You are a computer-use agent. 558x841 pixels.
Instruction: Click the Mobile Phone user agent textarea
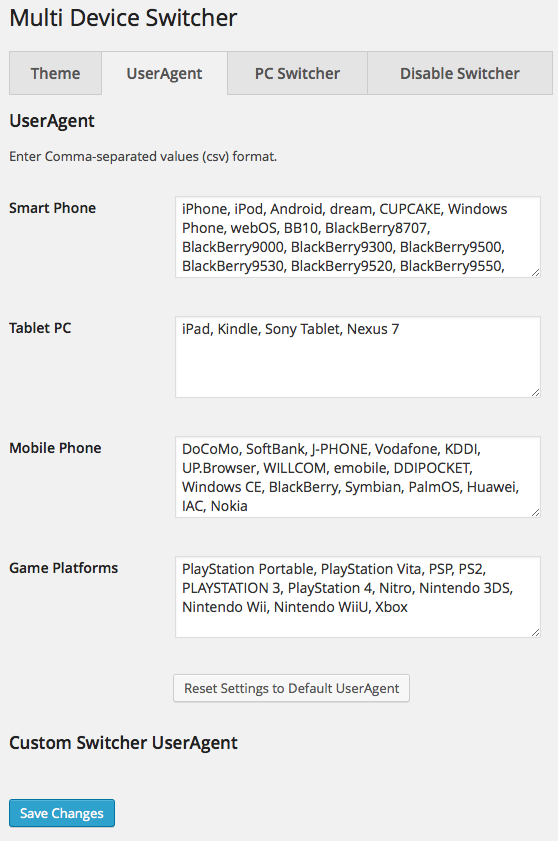coord(358,477)
